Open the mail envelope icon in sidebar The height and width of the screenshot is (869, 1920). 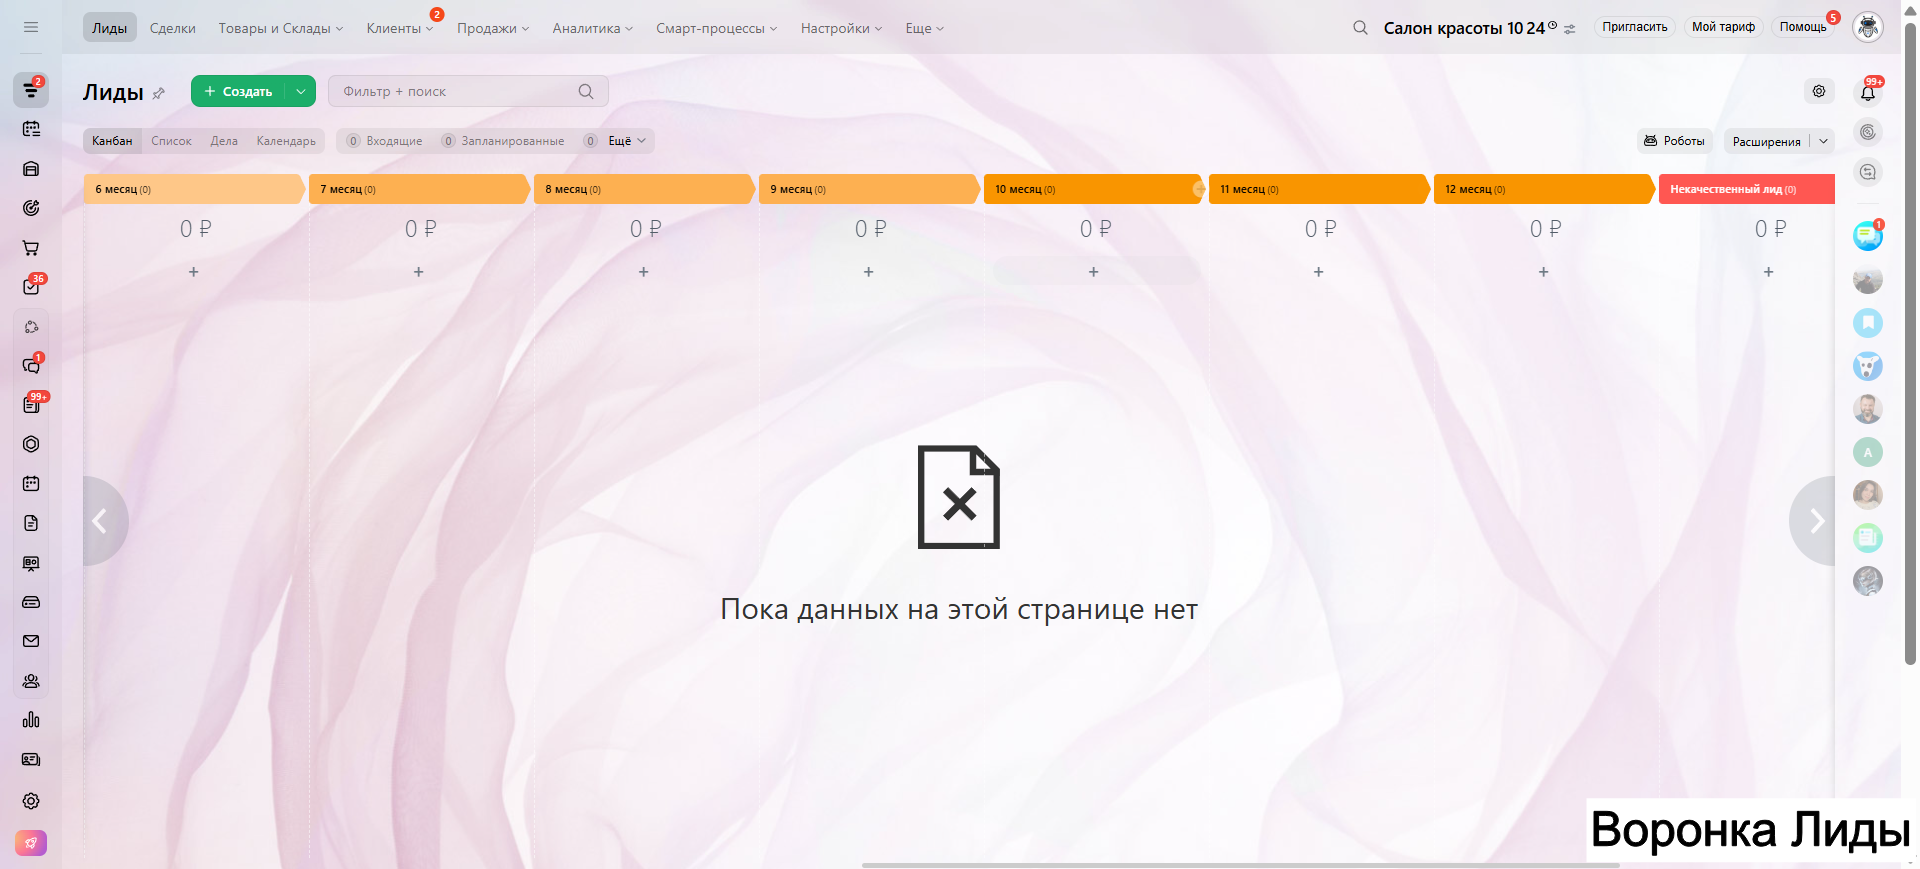click(31, 641)
